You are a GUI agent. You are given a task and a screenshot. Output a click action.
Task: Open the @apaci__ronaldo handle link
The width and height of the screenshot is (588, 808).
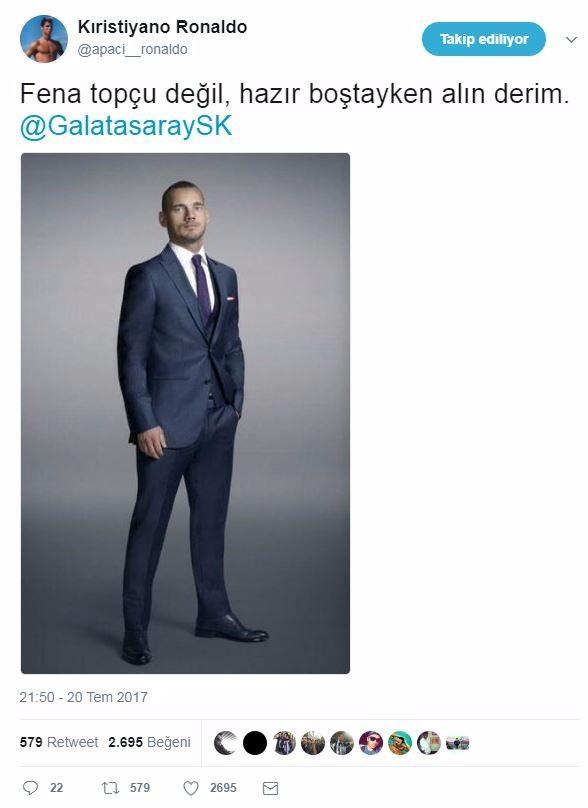tap(132, 49)
